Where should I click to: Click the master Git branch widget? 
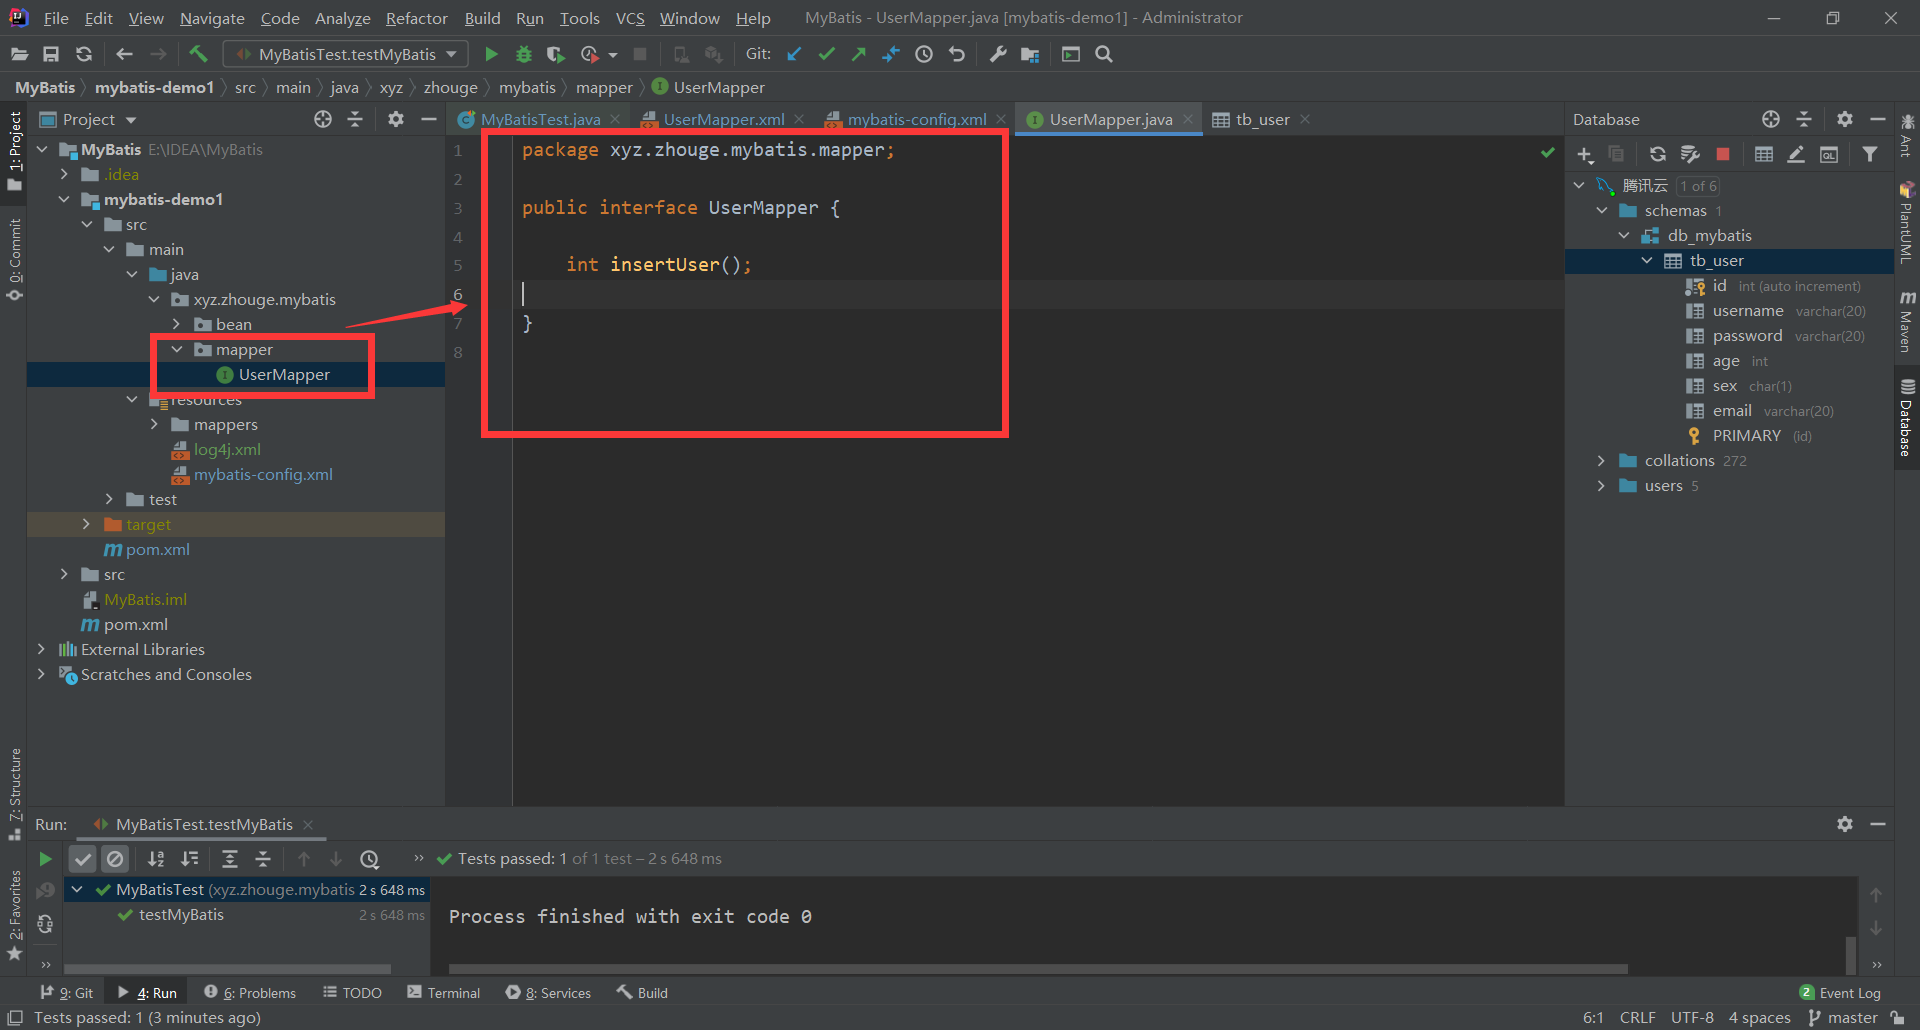[x=1843, y=1018]
